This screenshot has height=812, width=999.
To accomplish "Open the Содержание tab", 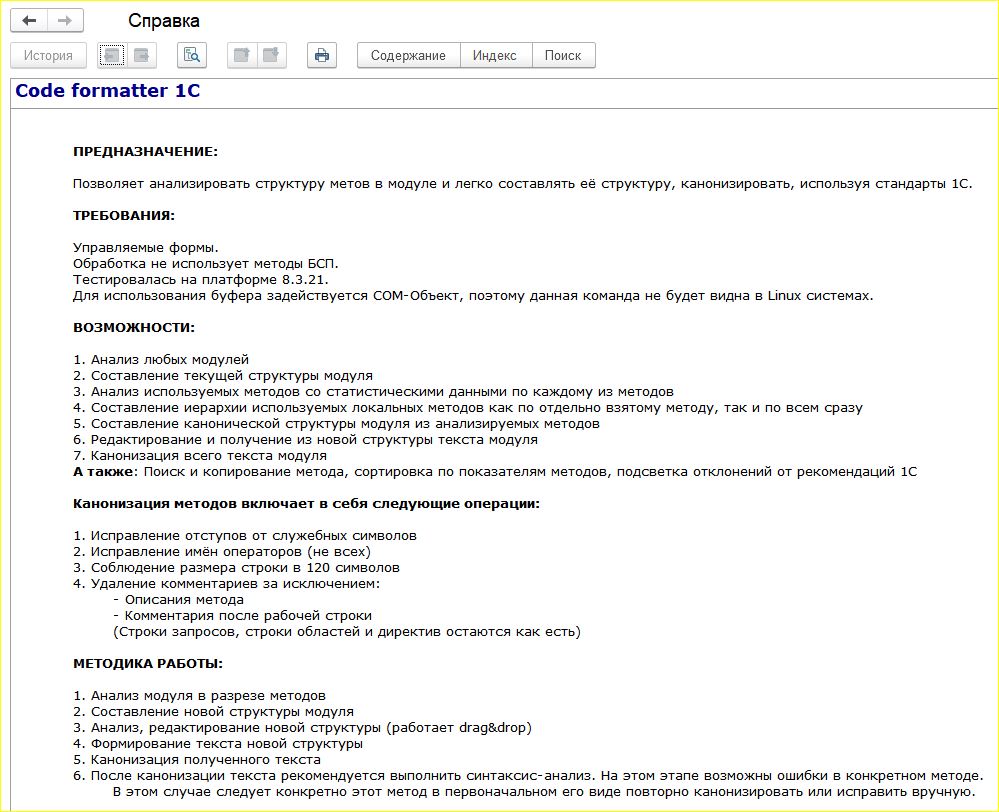I will 408,55.
